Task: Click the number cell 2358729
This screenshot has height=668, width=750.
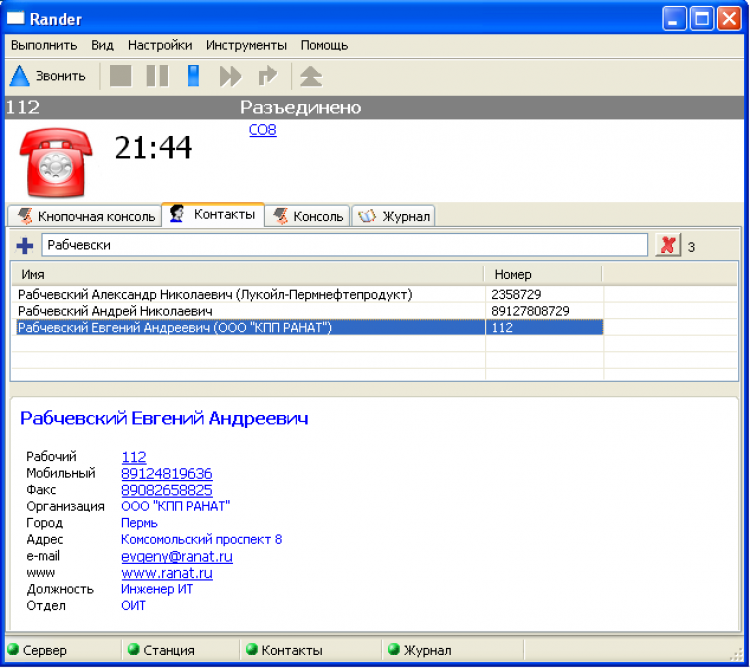Action: pyautogui.click(x=544, y=295)
